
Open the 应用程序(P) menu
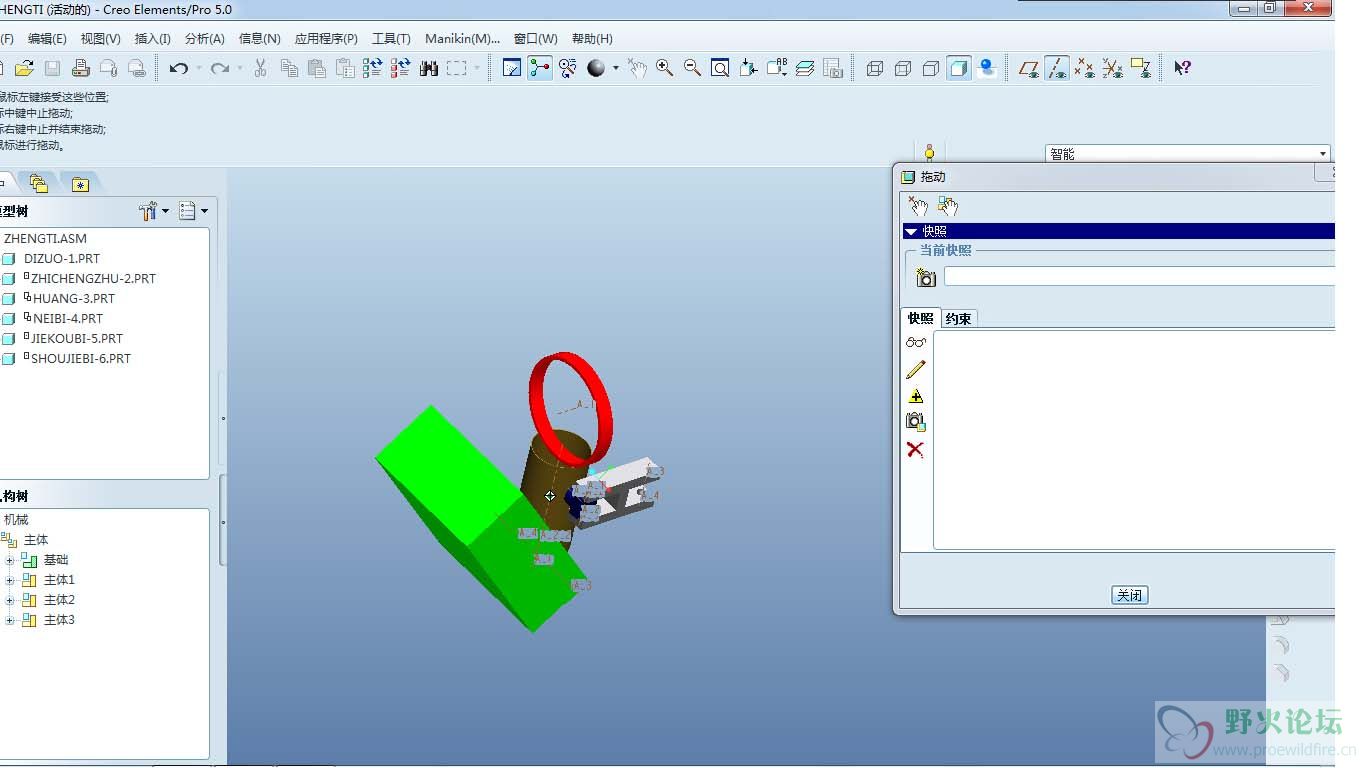pos(326,38)
